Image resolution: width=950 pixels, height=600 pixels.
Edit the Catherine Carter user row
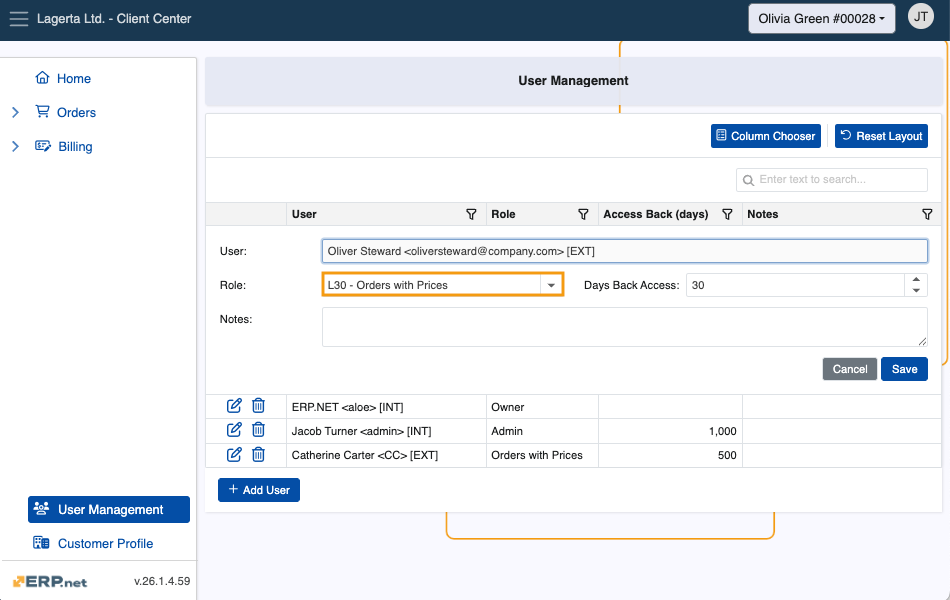[x=234, y=454]
